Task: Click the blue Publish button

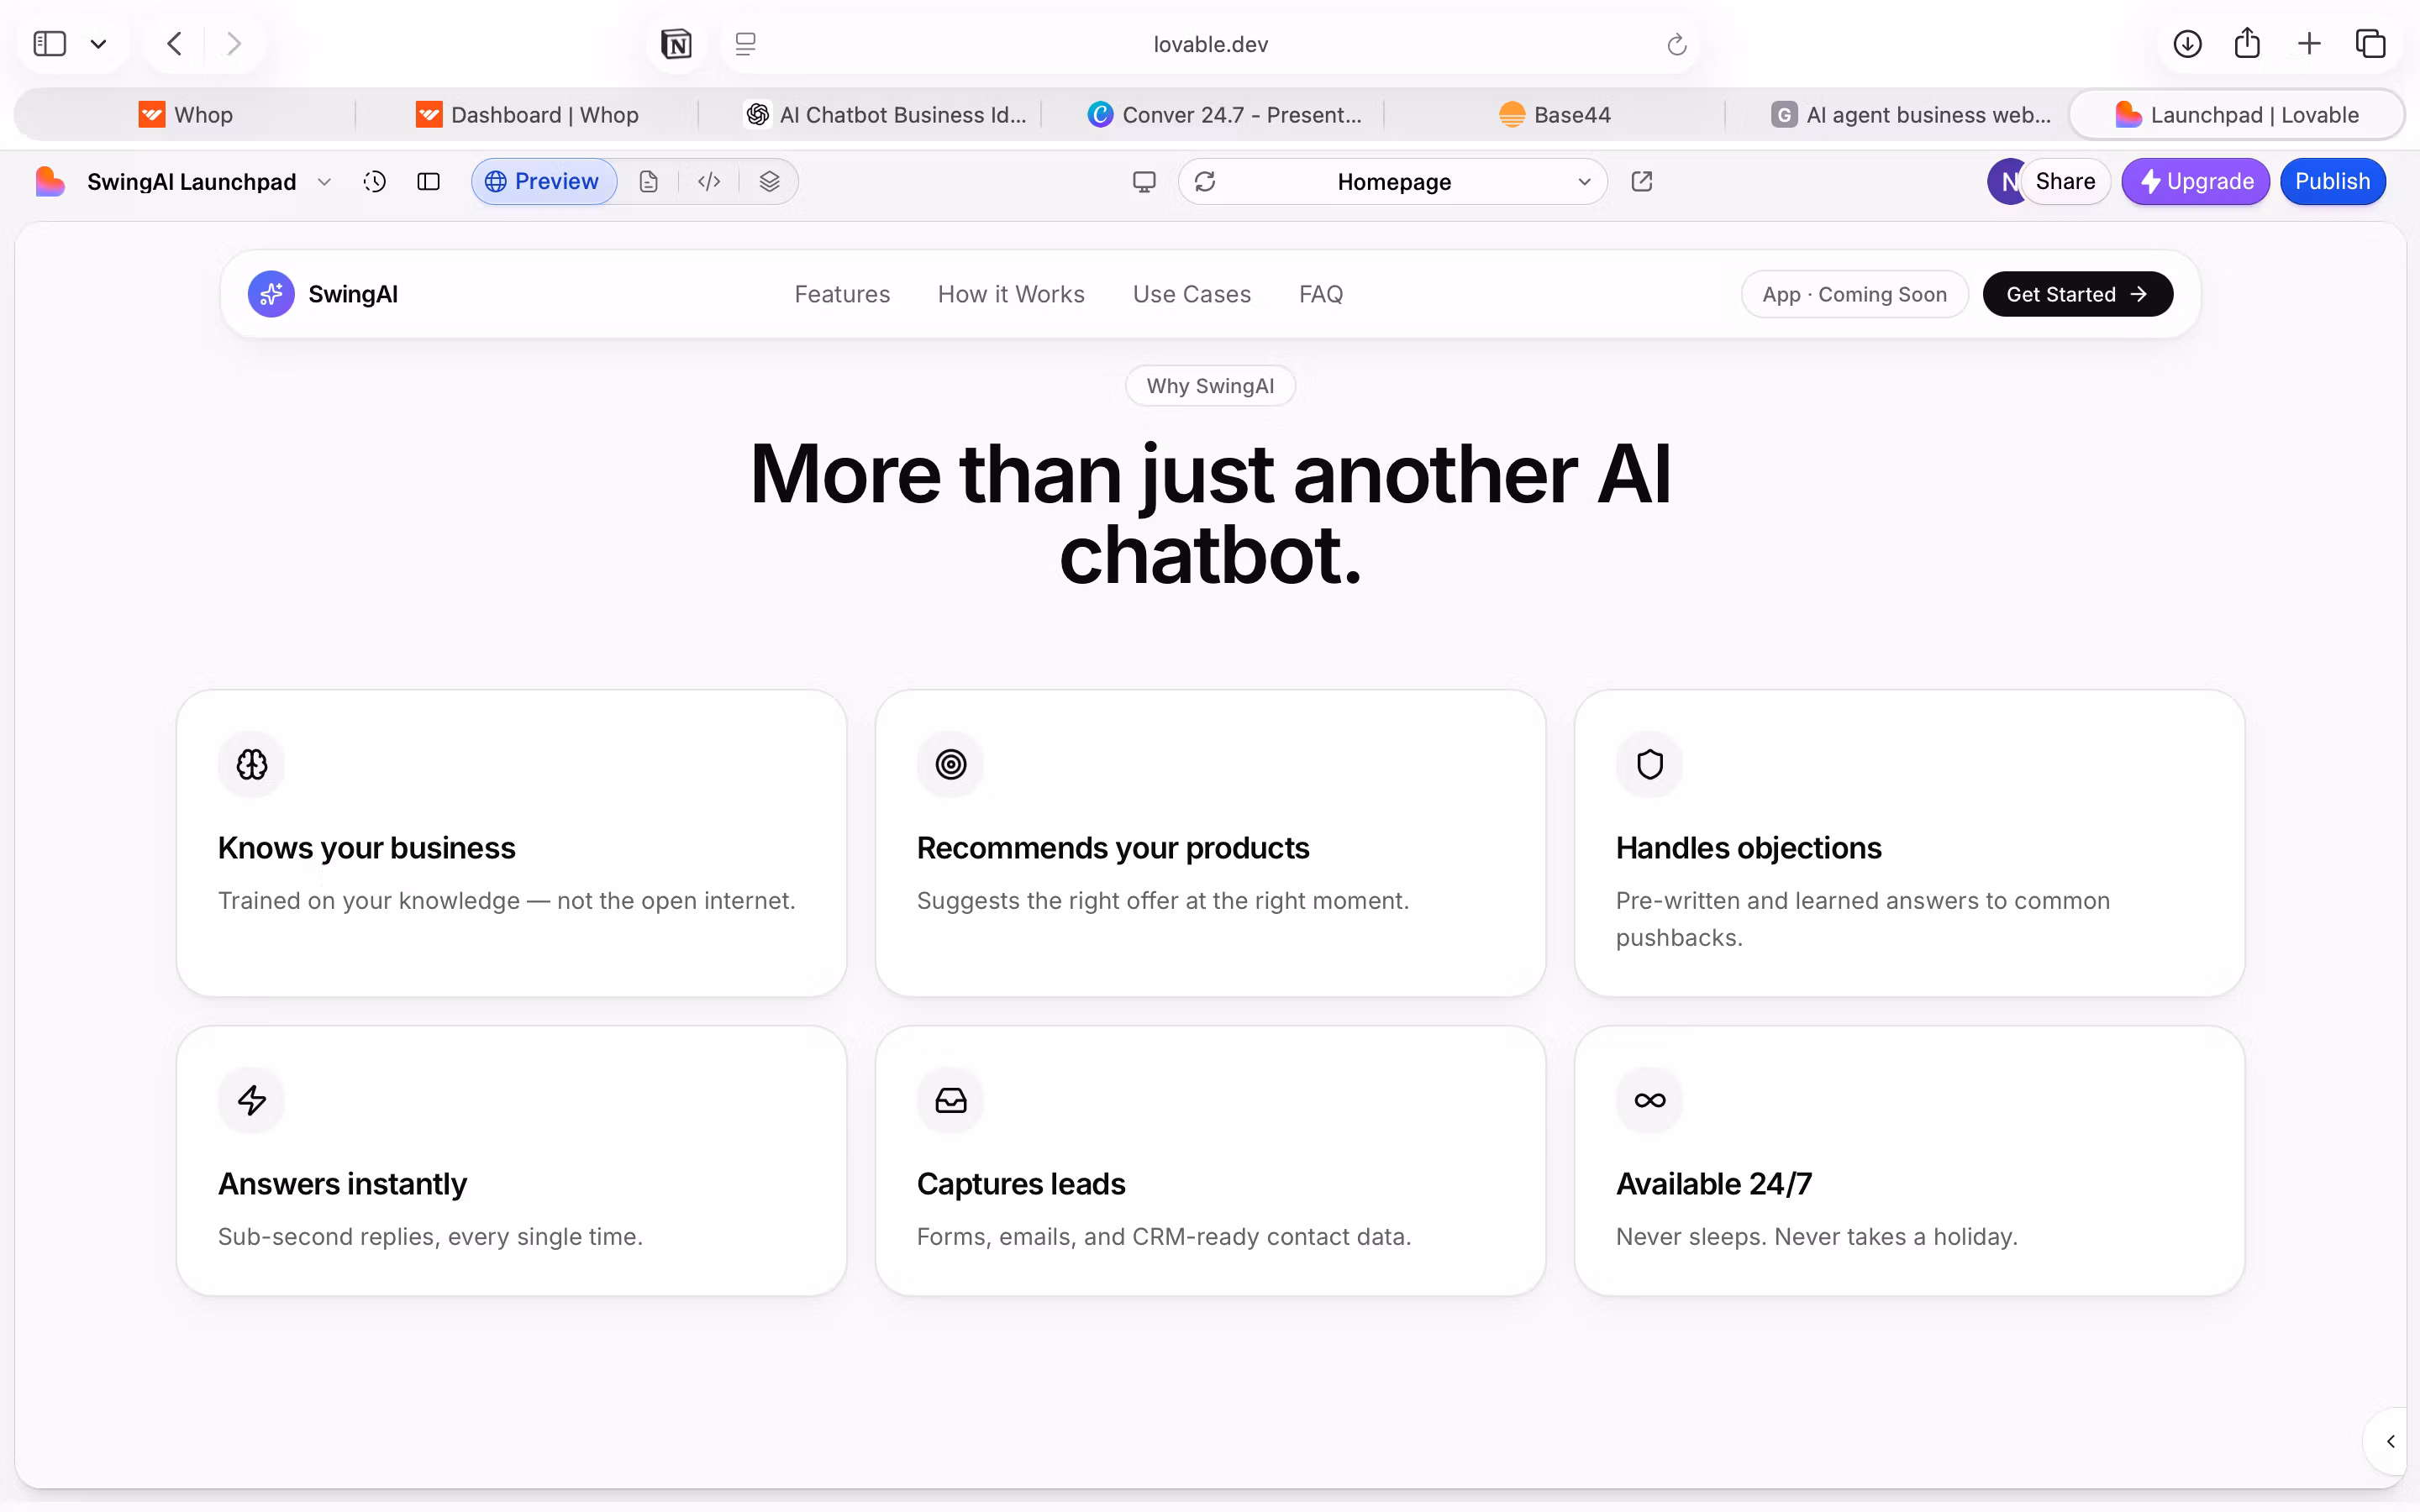Action: (2332, 181)
